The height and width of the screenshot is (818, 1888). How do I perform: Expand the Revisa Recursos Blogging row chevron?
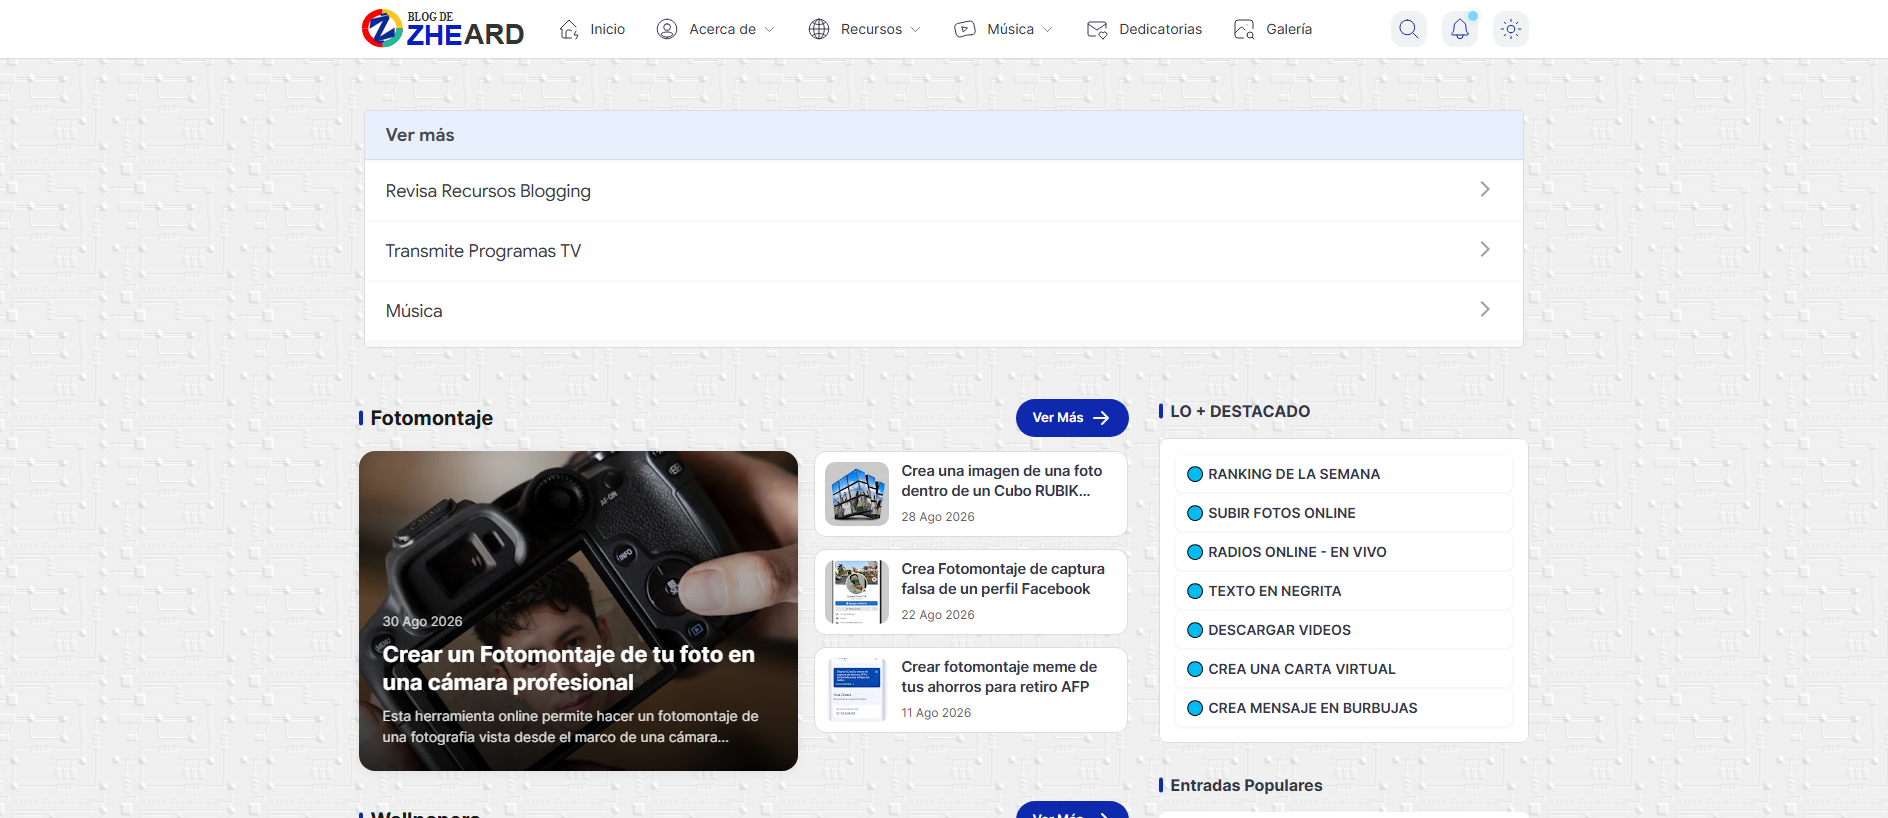tap(1485, 189)
